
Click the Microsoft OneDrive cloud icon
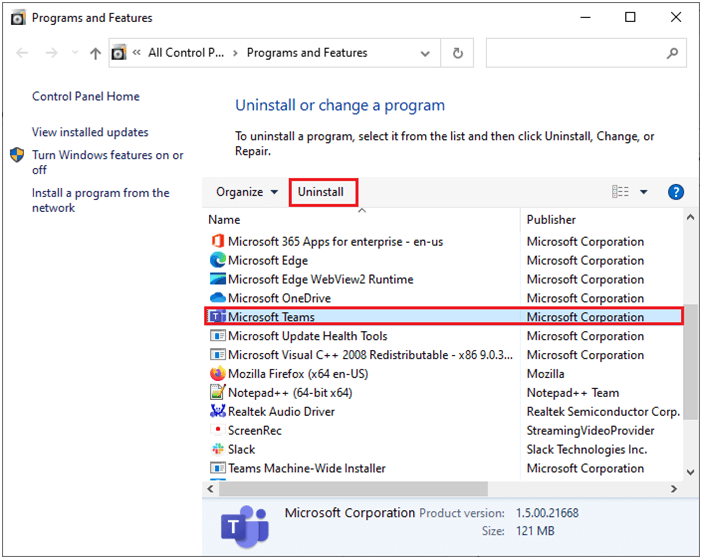[x=218, y=298]
